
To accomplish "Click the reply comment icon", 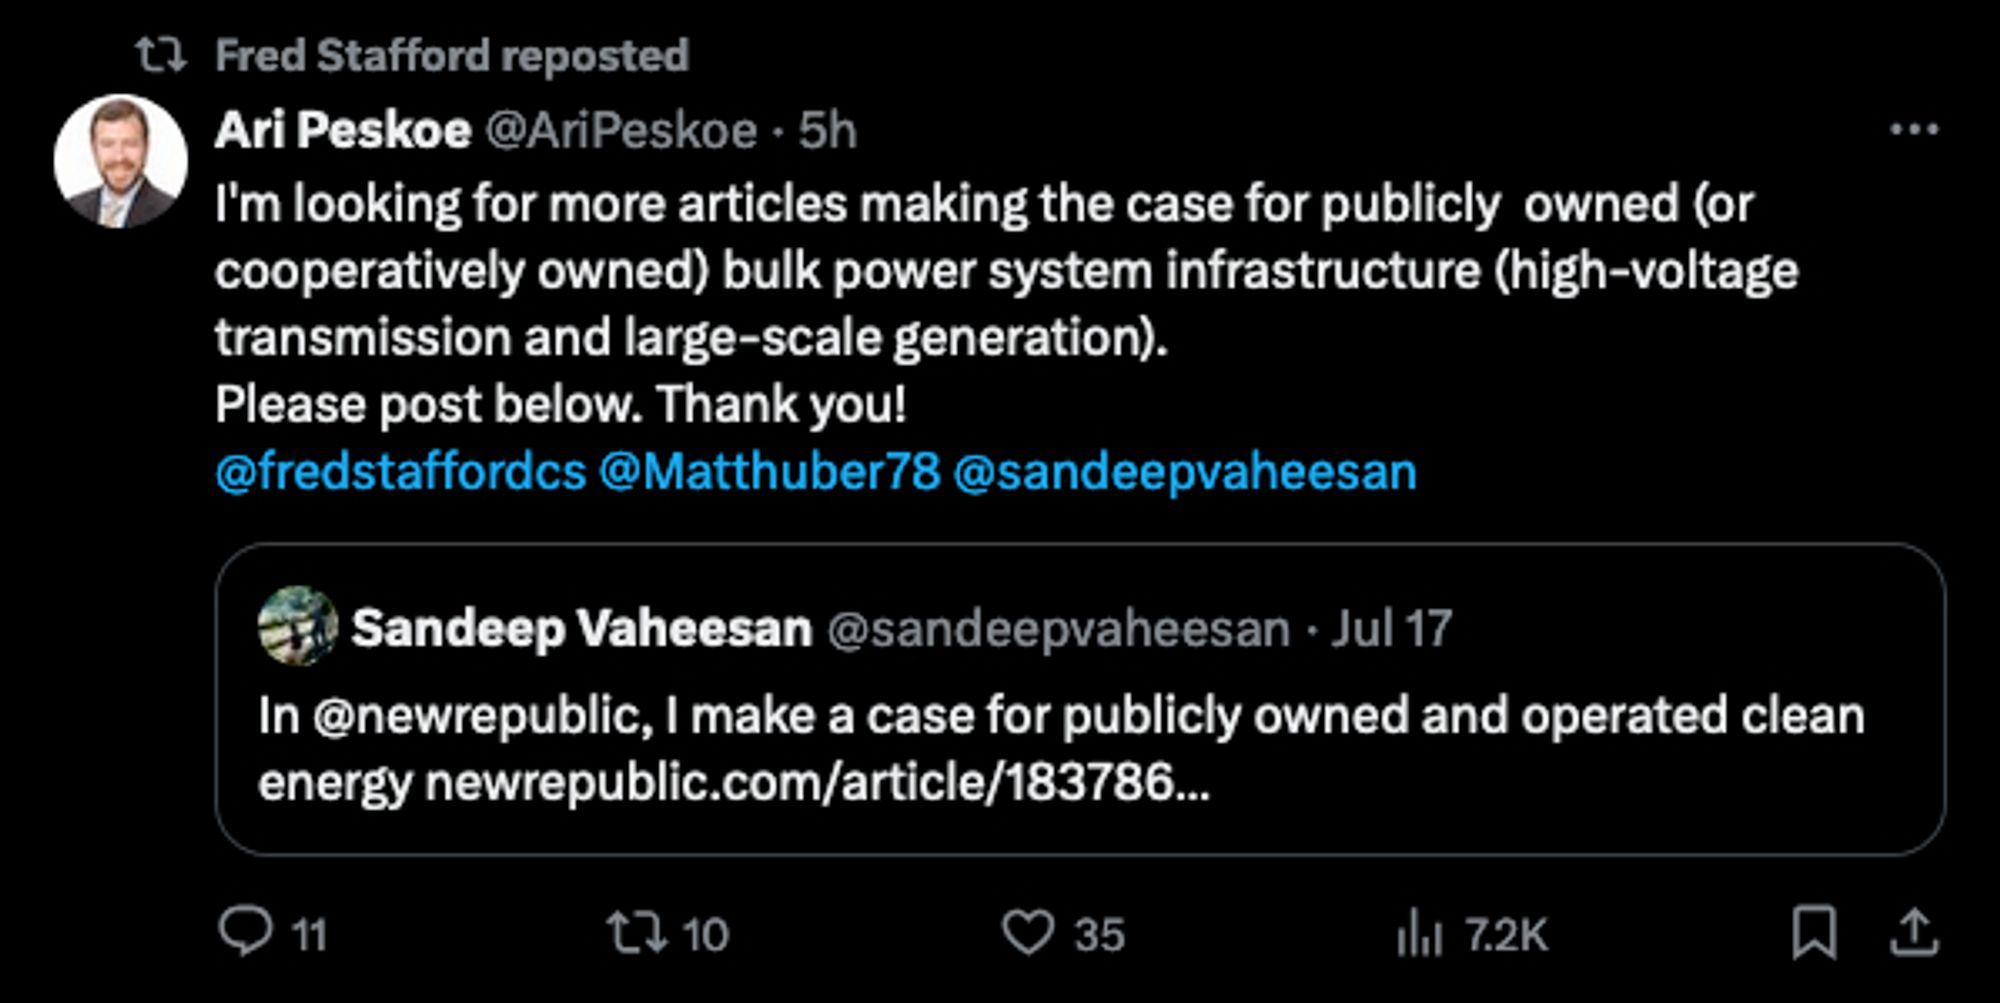I will click(246, 932).
